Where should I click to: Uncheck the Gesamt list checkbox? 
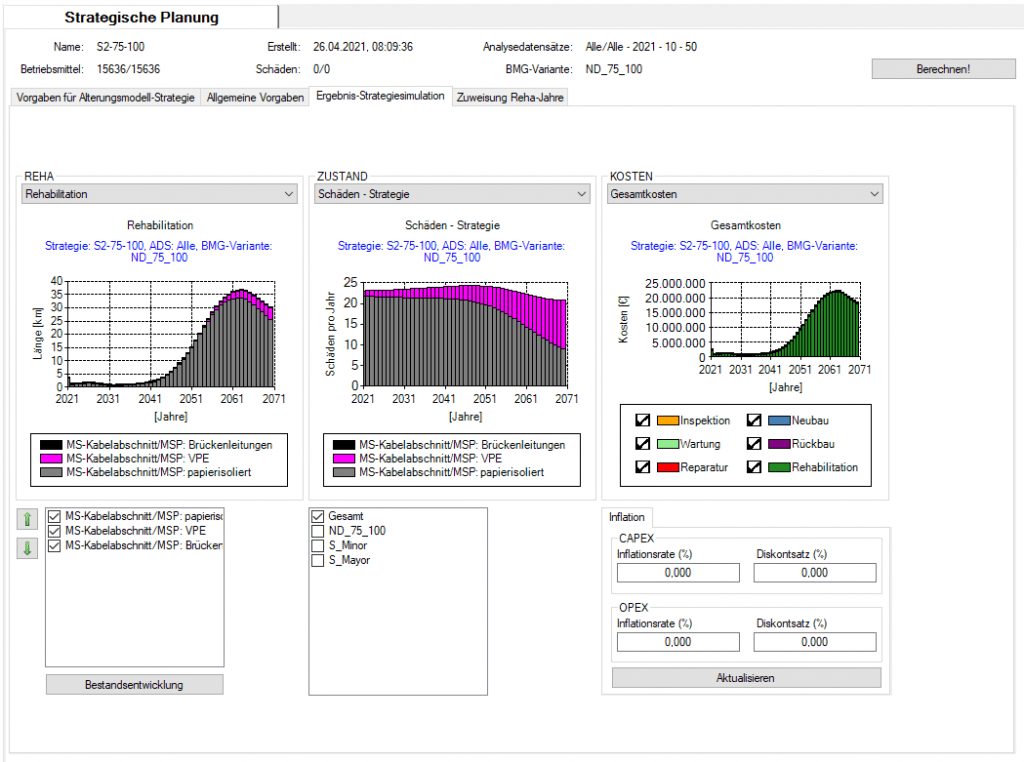point(318,516)
